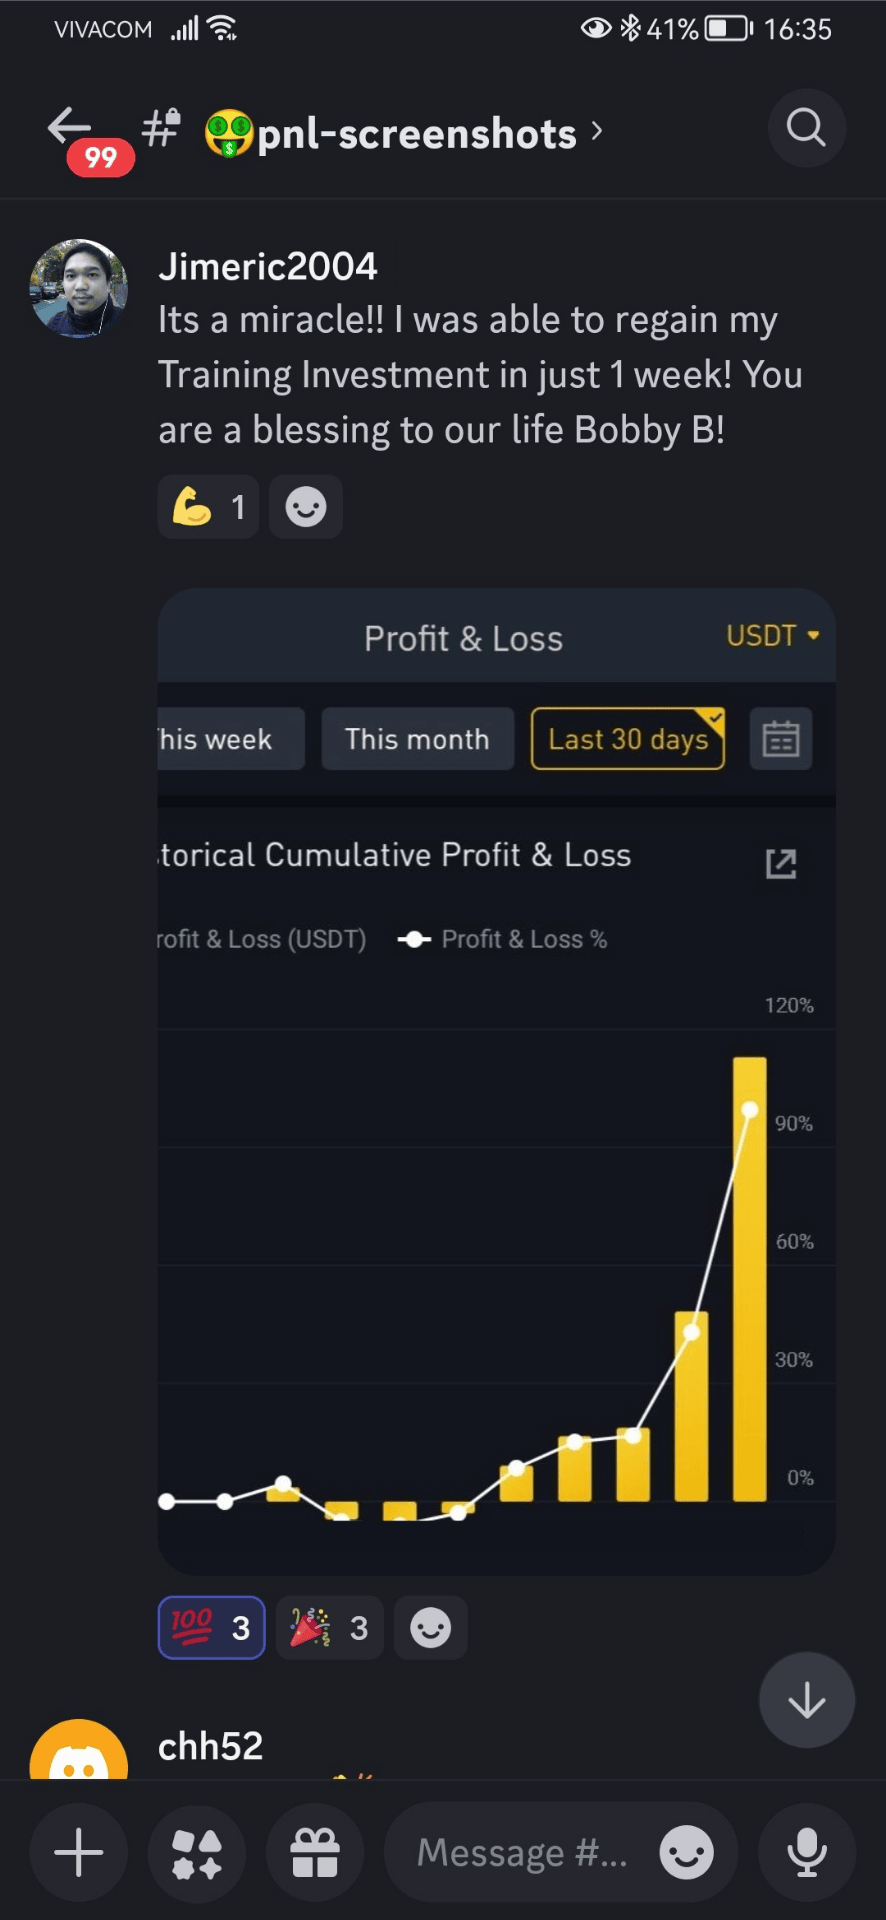Tap the back arrow icon
This screenshot has width=886, height=1920.
(x=68, y=127)
